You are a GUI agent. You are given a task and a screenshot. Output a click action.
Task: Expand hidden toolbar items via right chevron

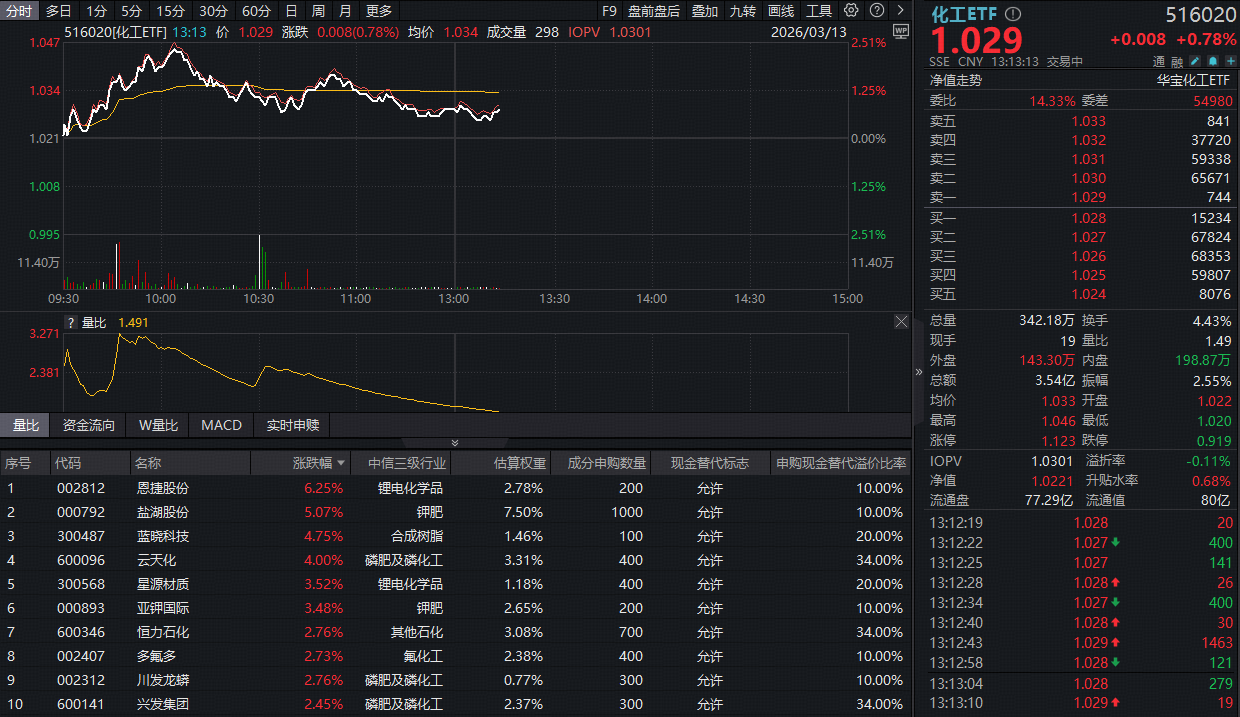(x=901, y=9)
